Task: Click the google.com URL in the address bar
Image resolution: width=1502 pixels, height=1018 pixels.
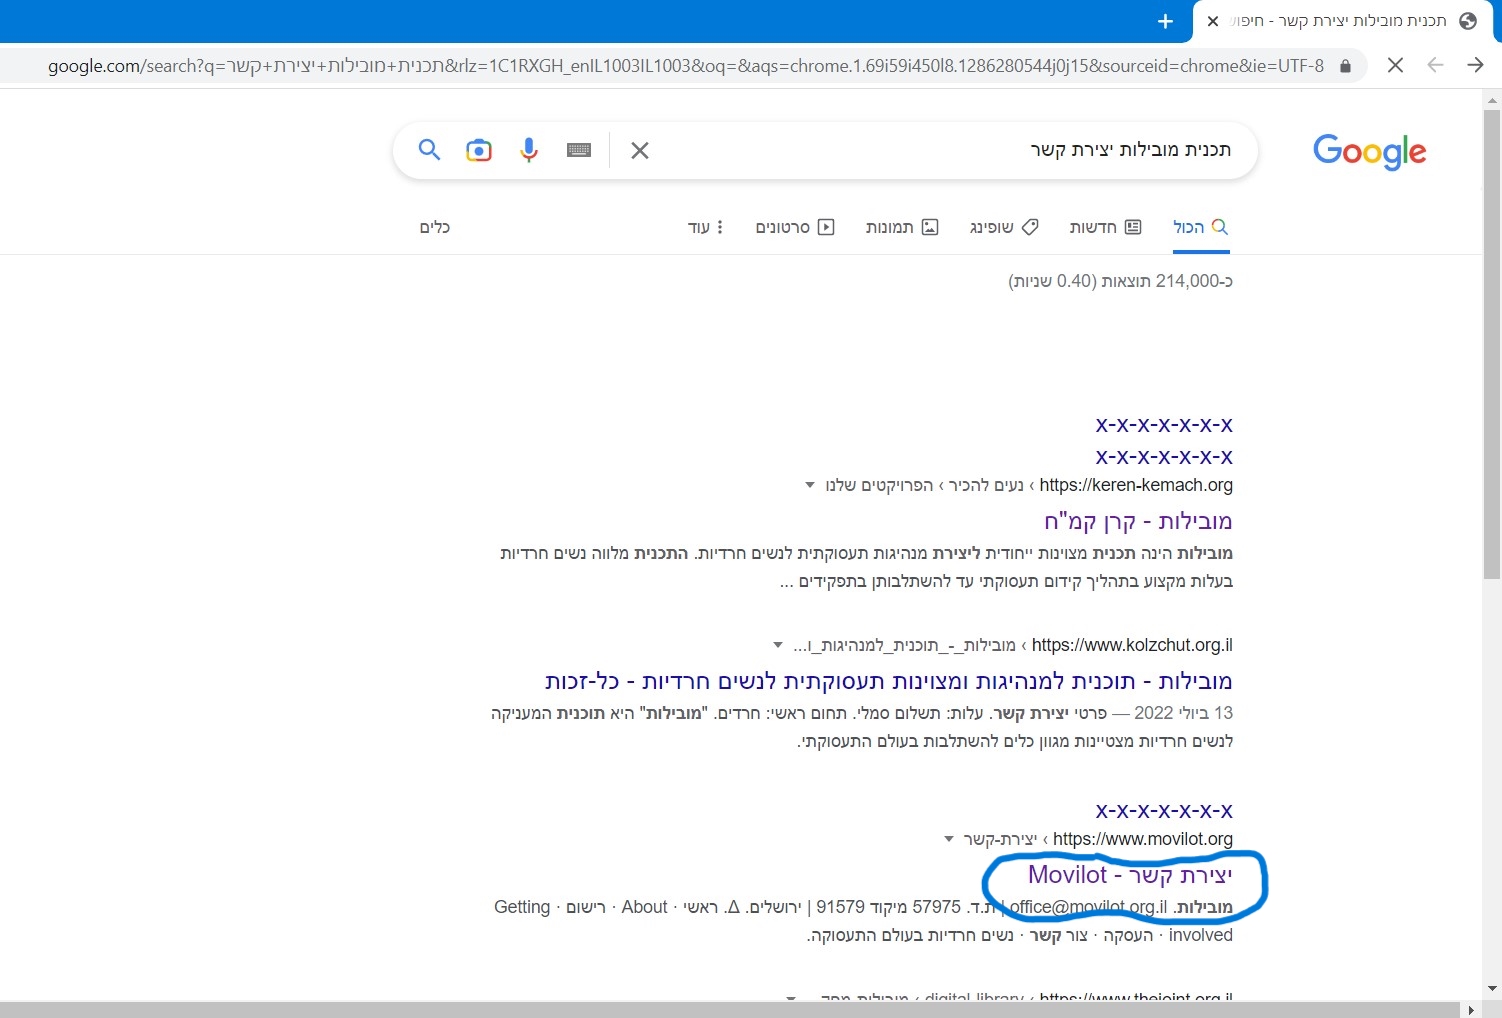Action: (x=685, y=66)
